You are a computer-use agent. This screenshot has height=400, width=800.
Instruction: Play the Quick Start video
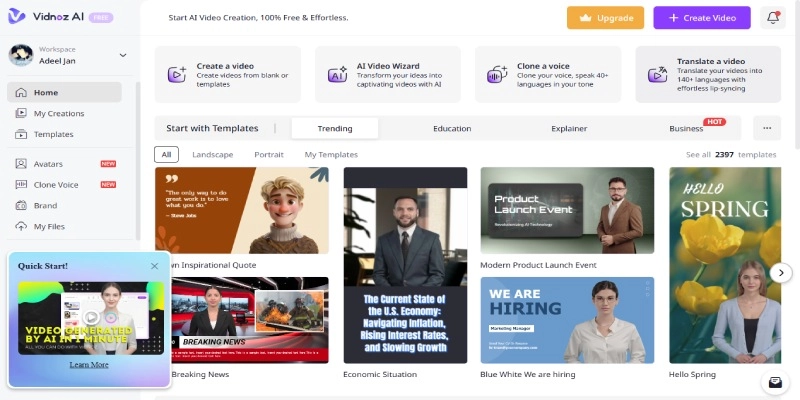point(89,318)
